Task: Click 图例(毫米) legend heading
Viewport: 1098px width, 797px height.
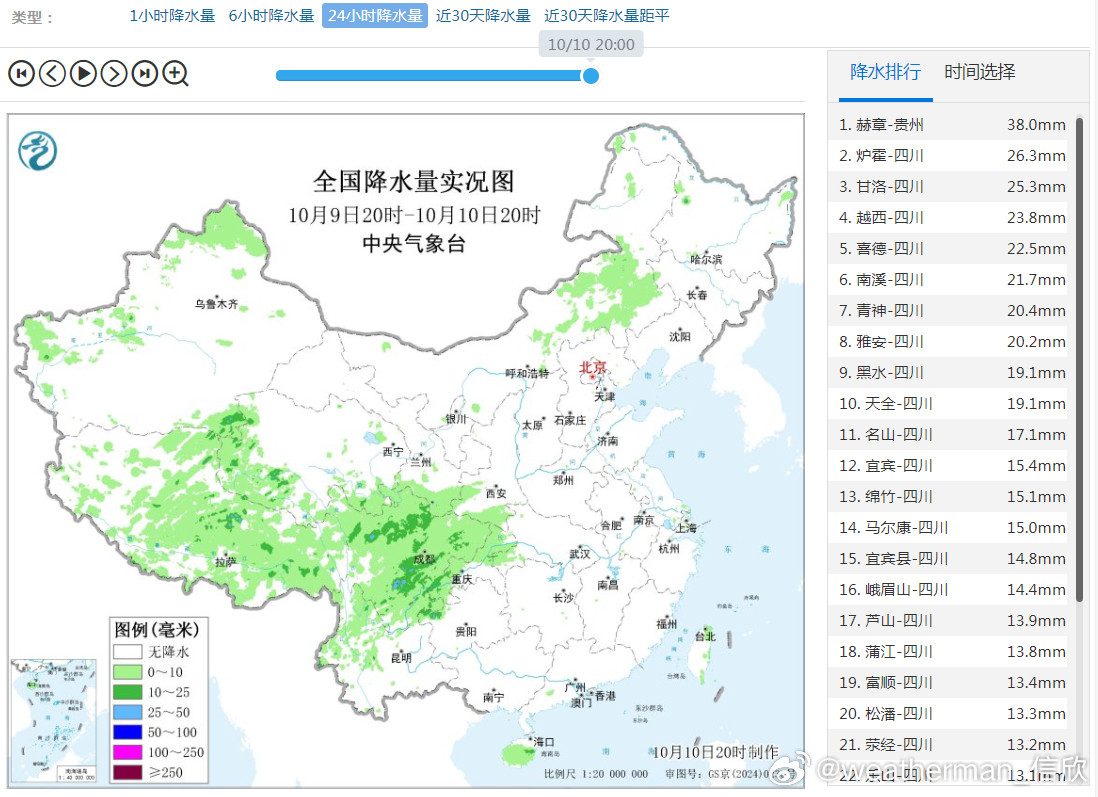Action: tap(157, 629)
